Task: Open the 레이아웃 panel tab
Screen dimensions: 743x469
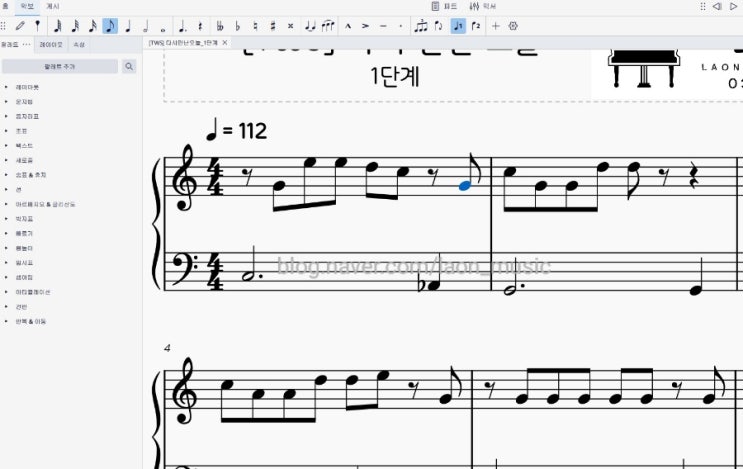Action: (51, 45)
